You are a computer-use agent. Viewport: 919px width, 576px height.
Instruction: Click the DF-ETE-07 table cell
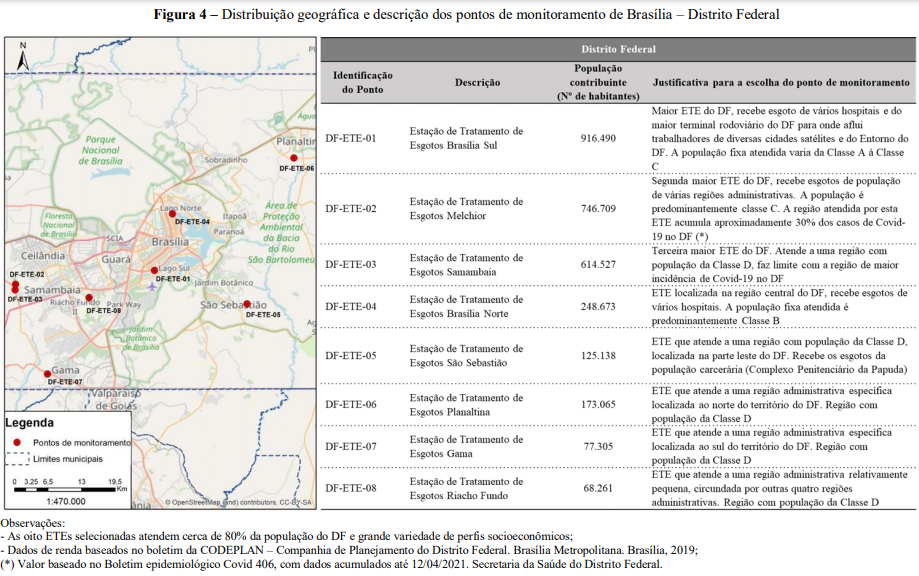pyautogui.click(x=350, y=447)
